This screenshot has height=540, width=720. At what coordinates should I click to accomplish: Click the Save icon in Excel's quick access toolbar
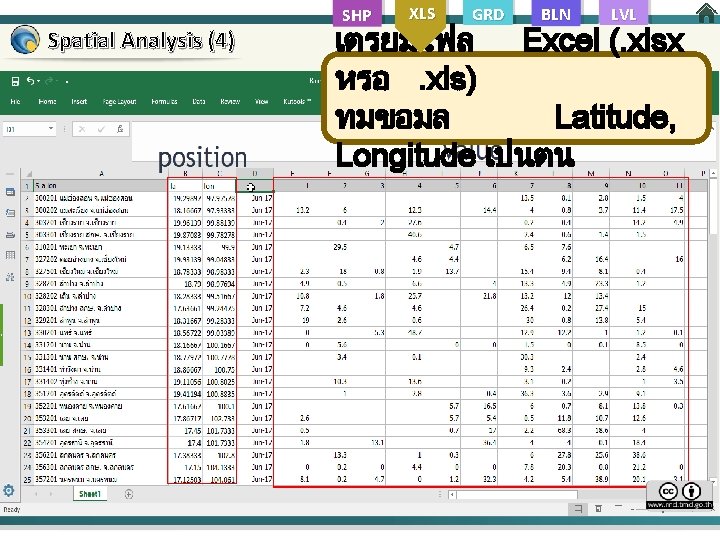(x=15, y=81)
